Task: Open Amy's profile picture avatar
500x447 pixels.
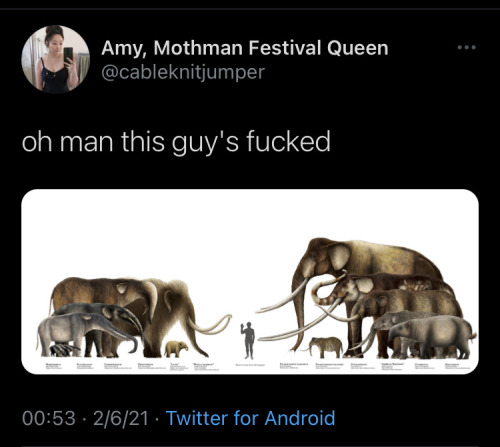Action: (56, 59)
